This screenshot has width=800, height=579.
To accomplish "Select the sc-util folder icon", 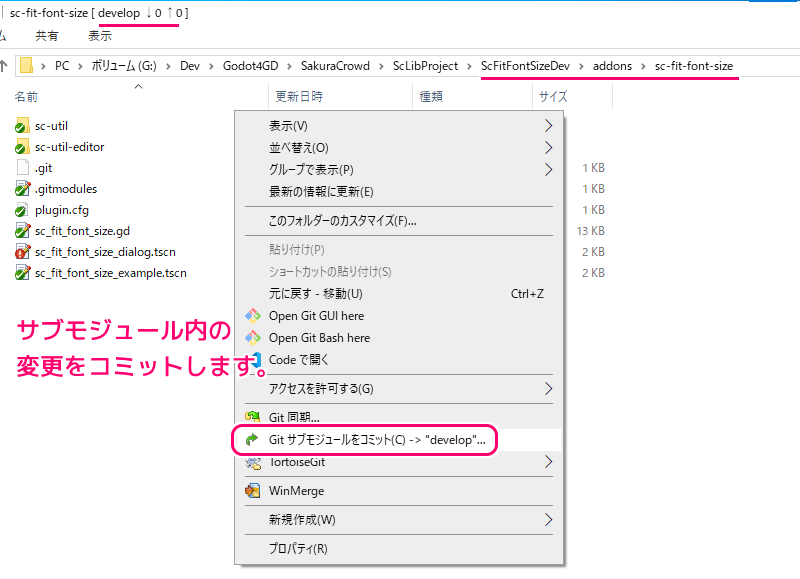I will [x=23, y=126].
